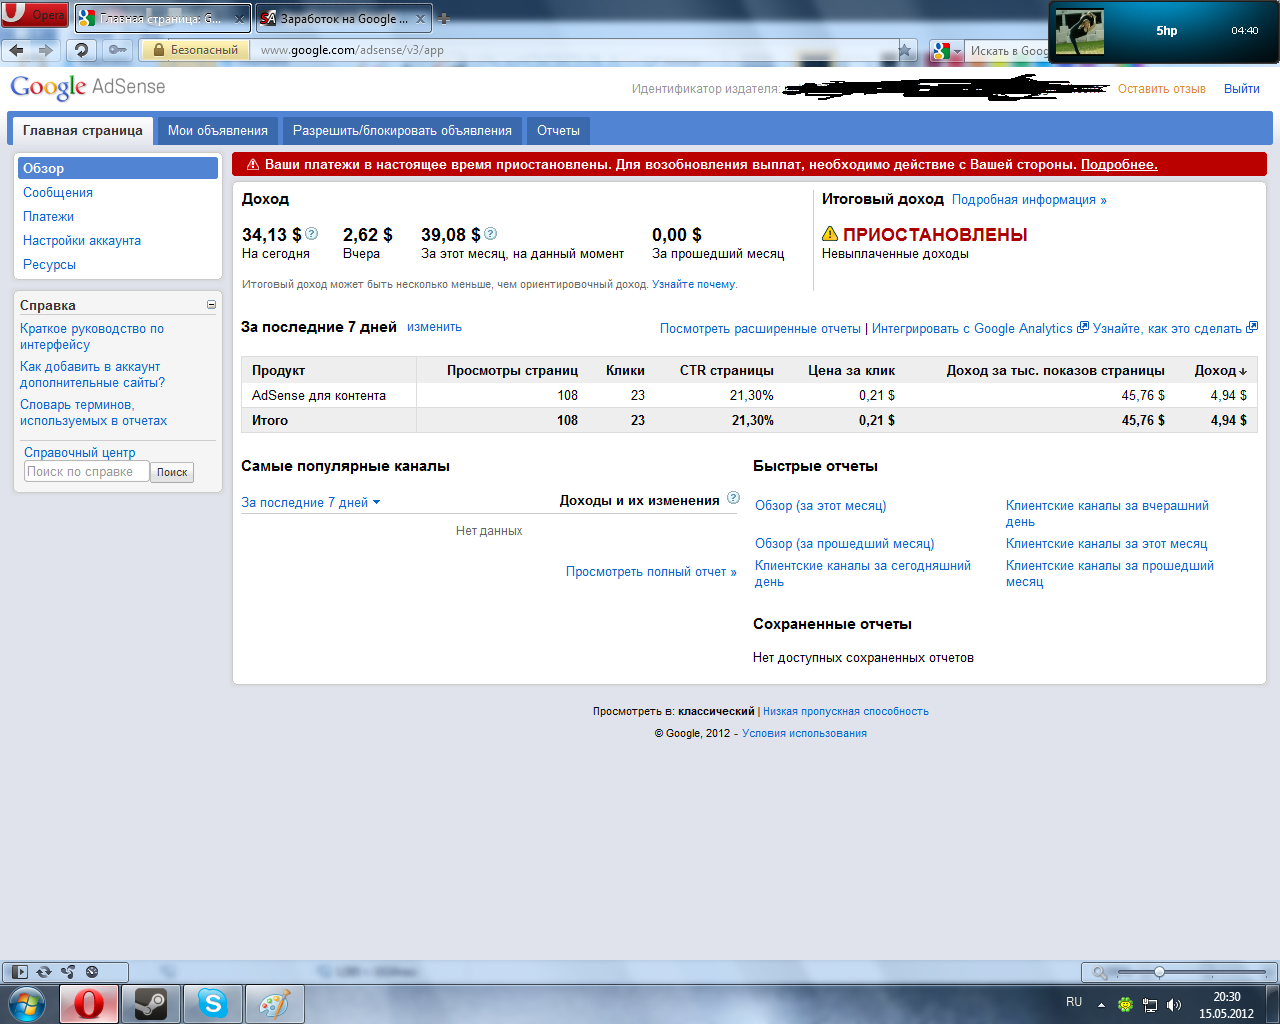Open a new tab with the plus icon

(444, 19)
